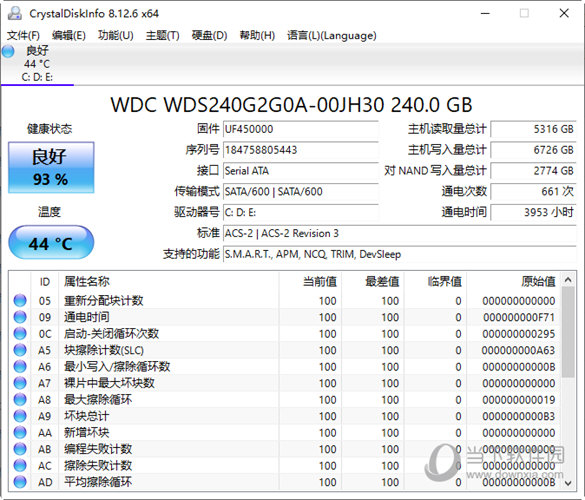585x500 pixels.
Task: Click the 对 NAND 写入量总计 value 2774 GB
Action: point(534,171)
